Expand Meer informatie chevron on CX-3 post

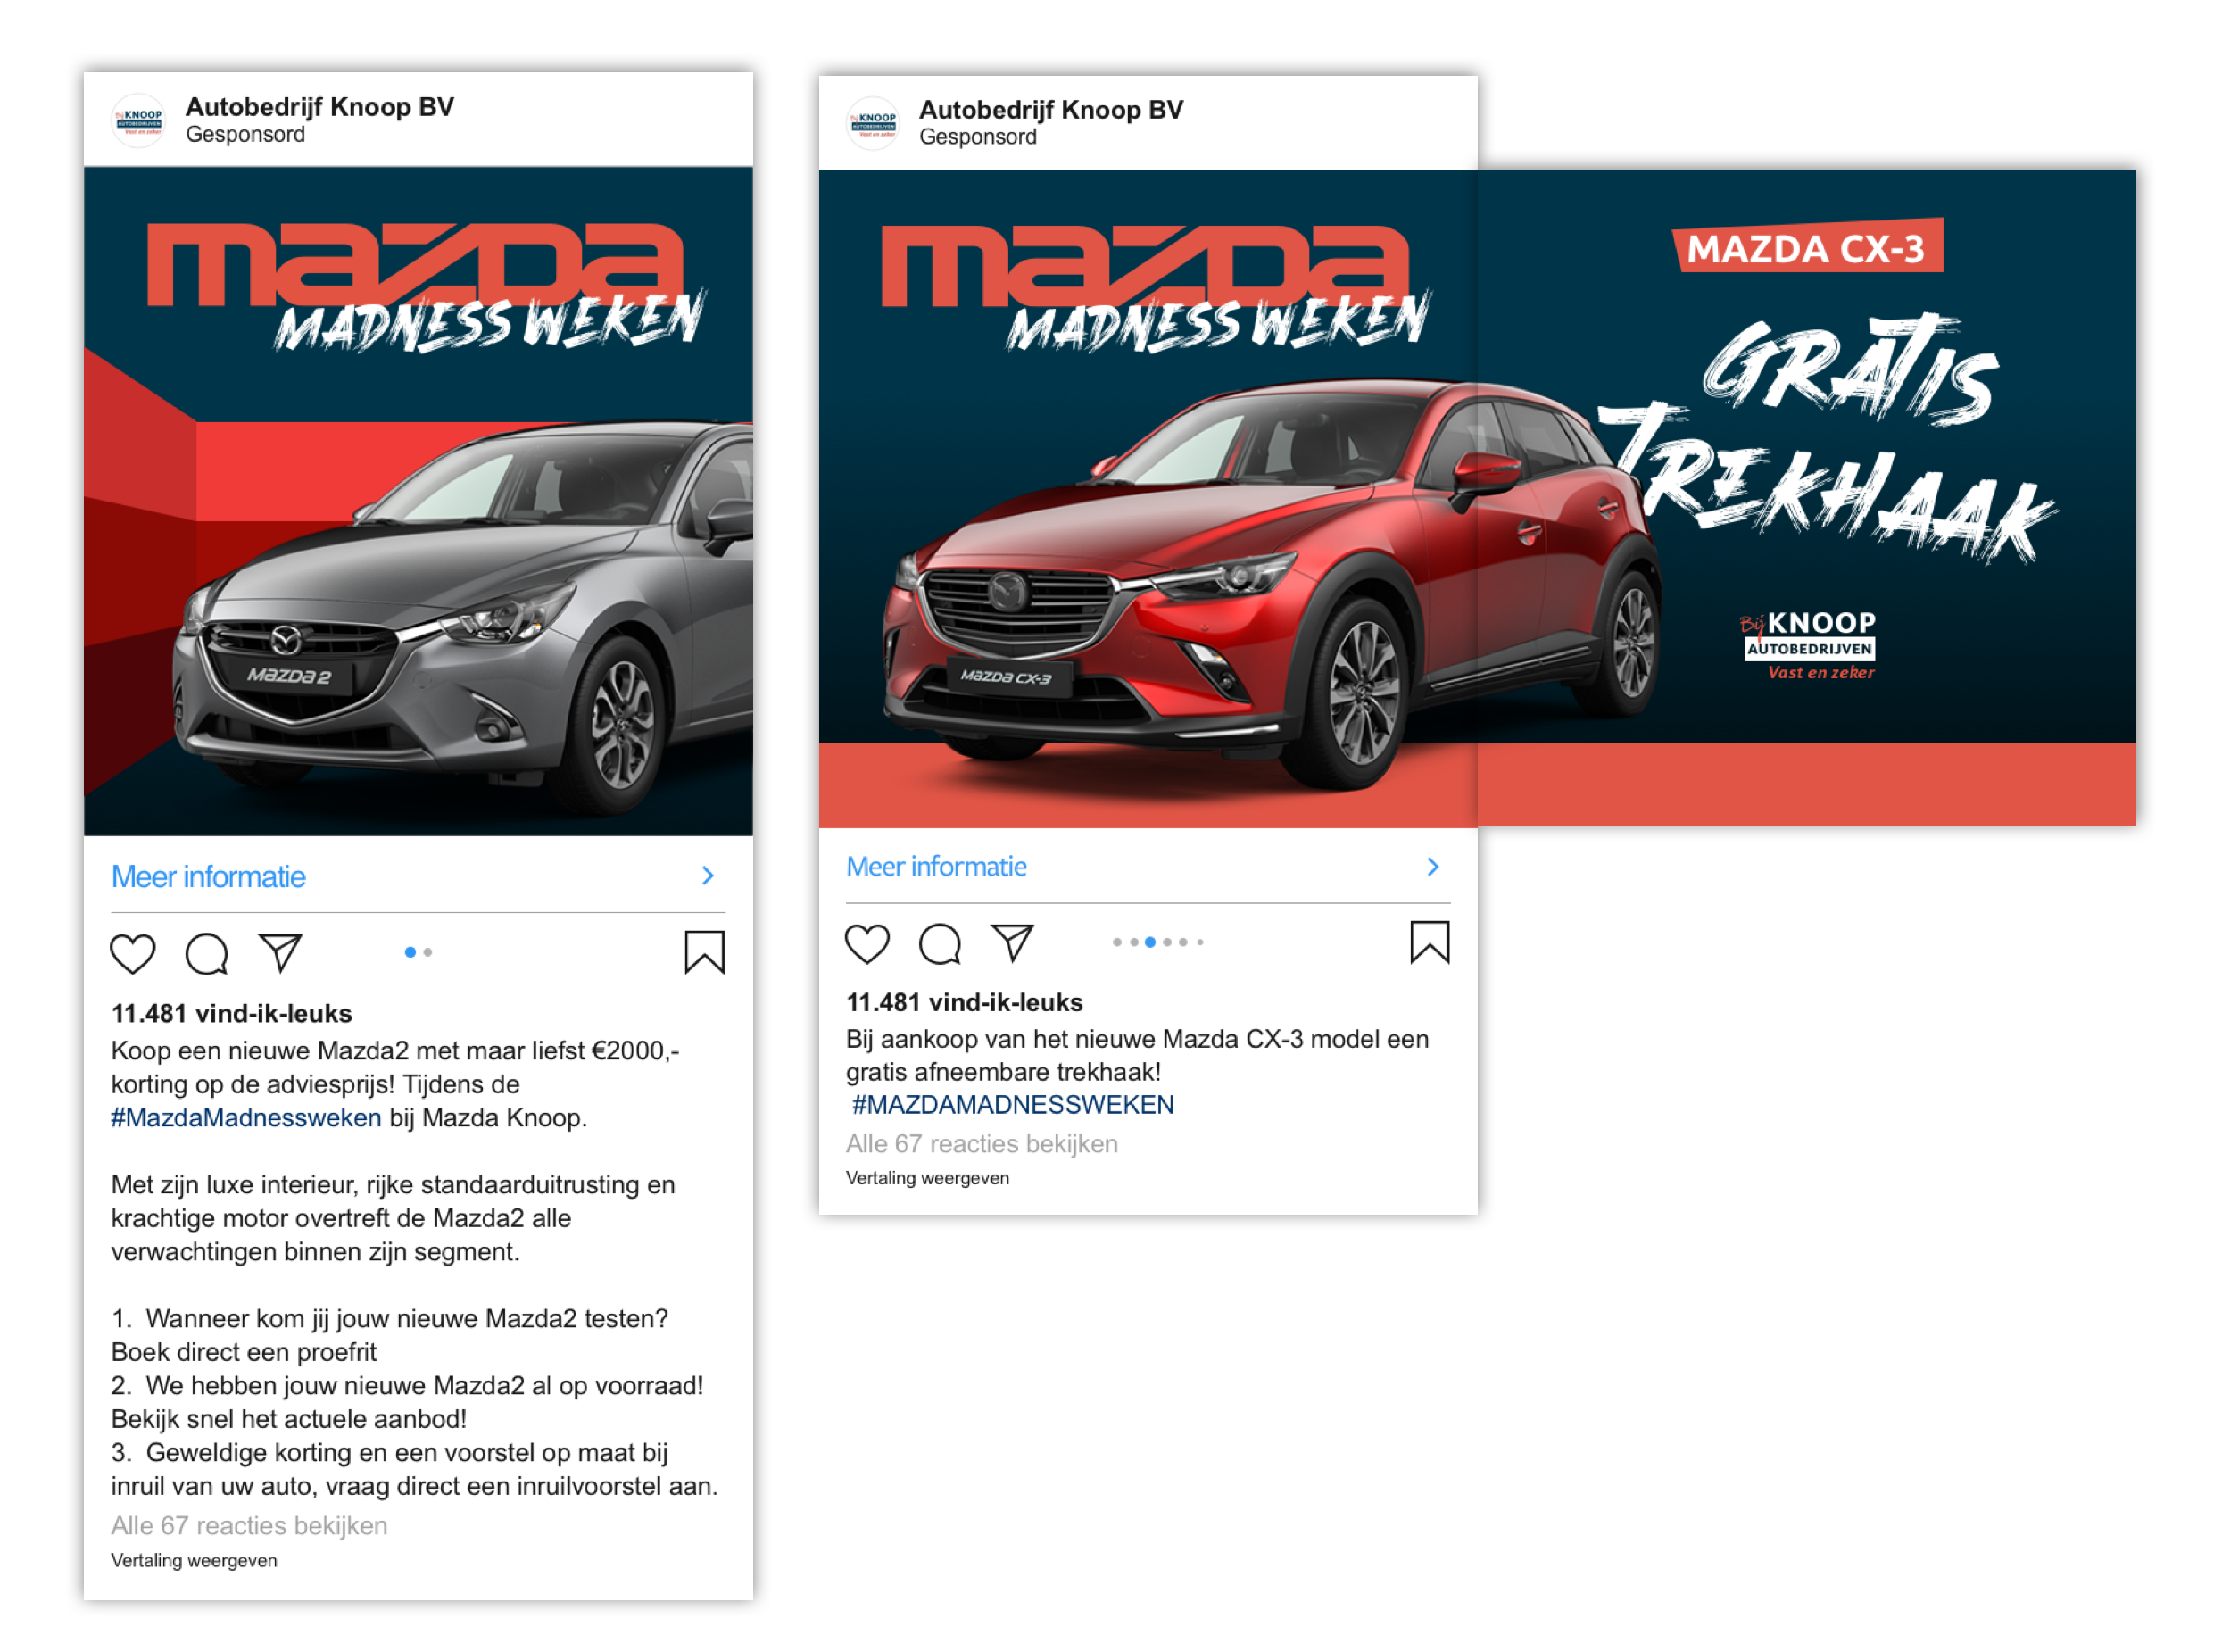tap(1433, 866)
